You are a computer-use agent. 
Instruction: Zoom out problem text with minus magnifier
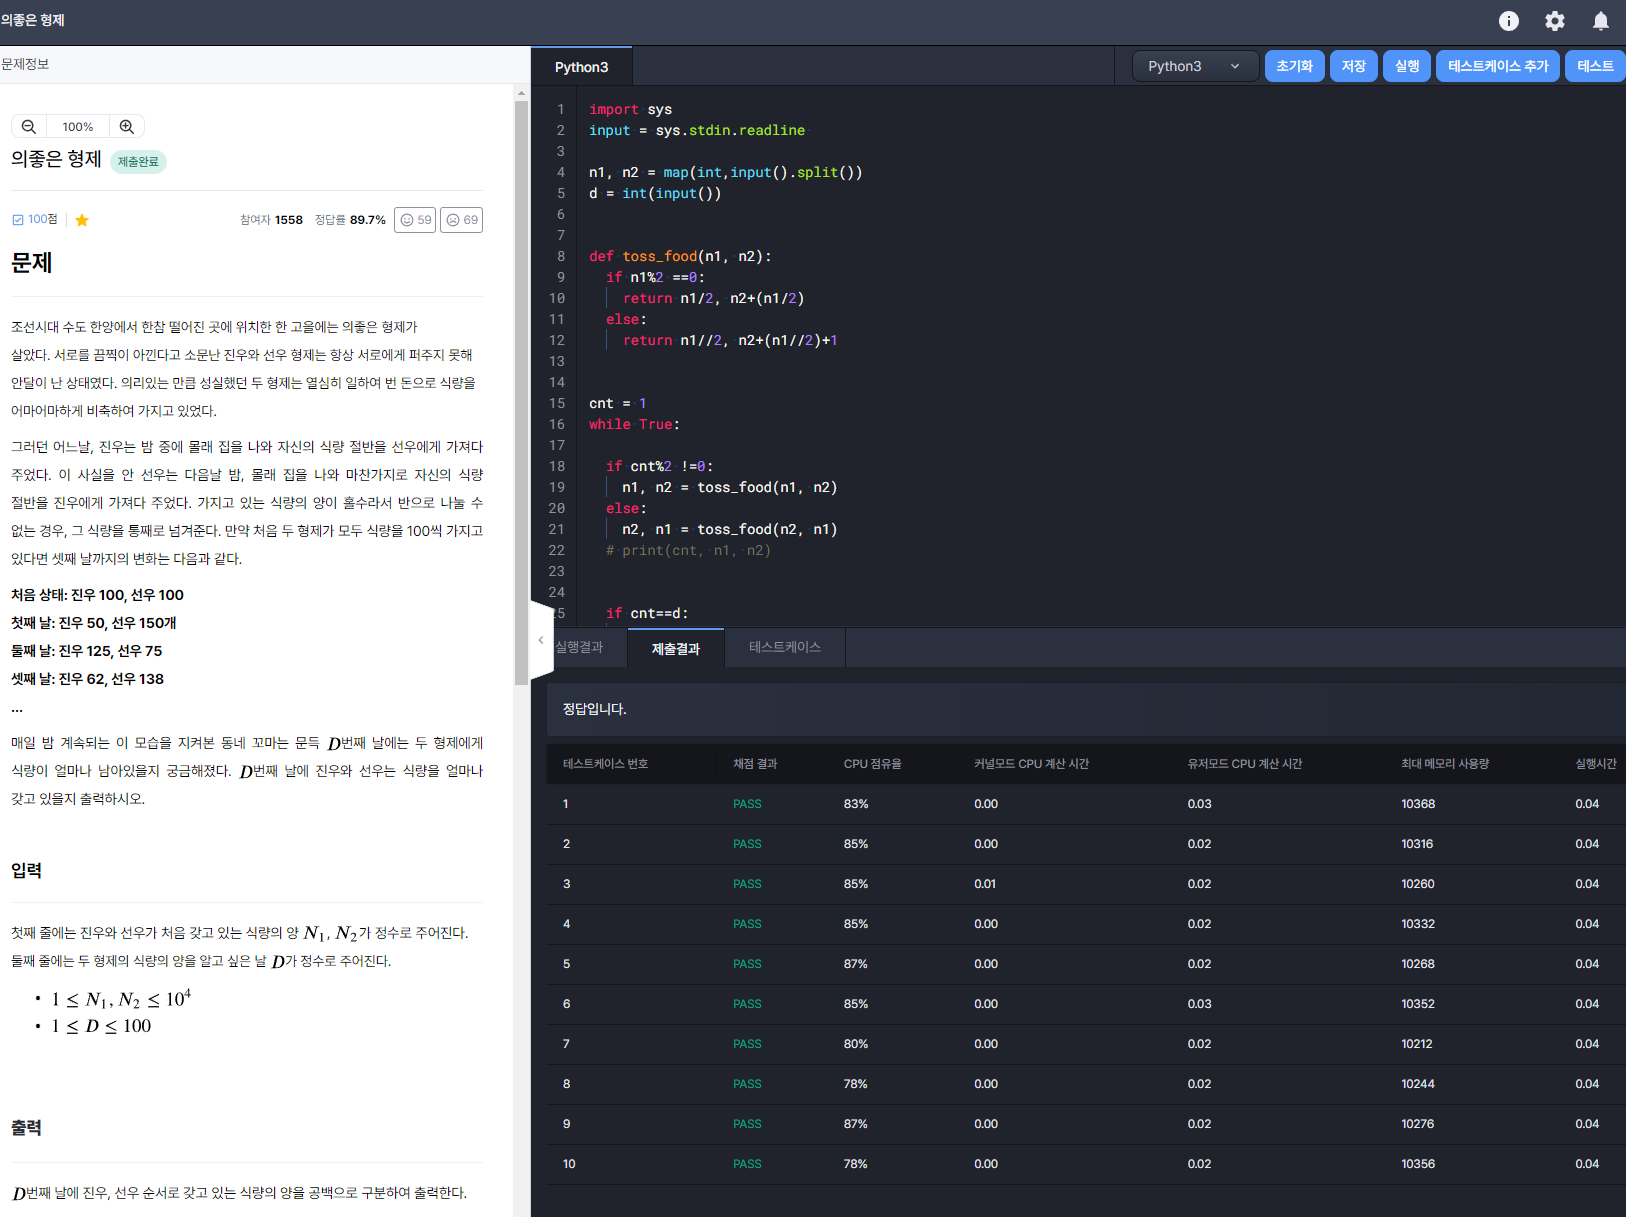(29, 126)
